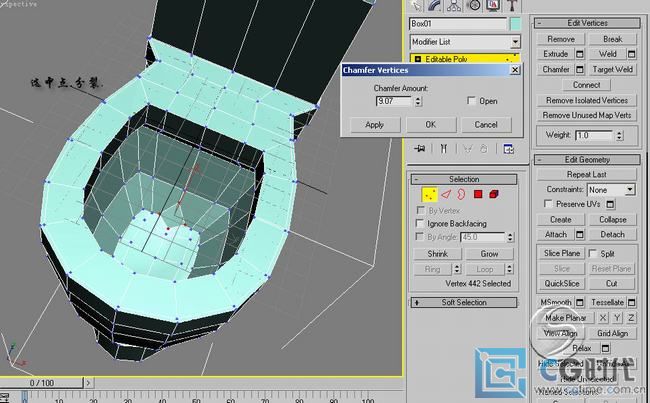This screenshot has height=403, width=650.
Task: Click the Grow selection button
Action: pos(489,254)
